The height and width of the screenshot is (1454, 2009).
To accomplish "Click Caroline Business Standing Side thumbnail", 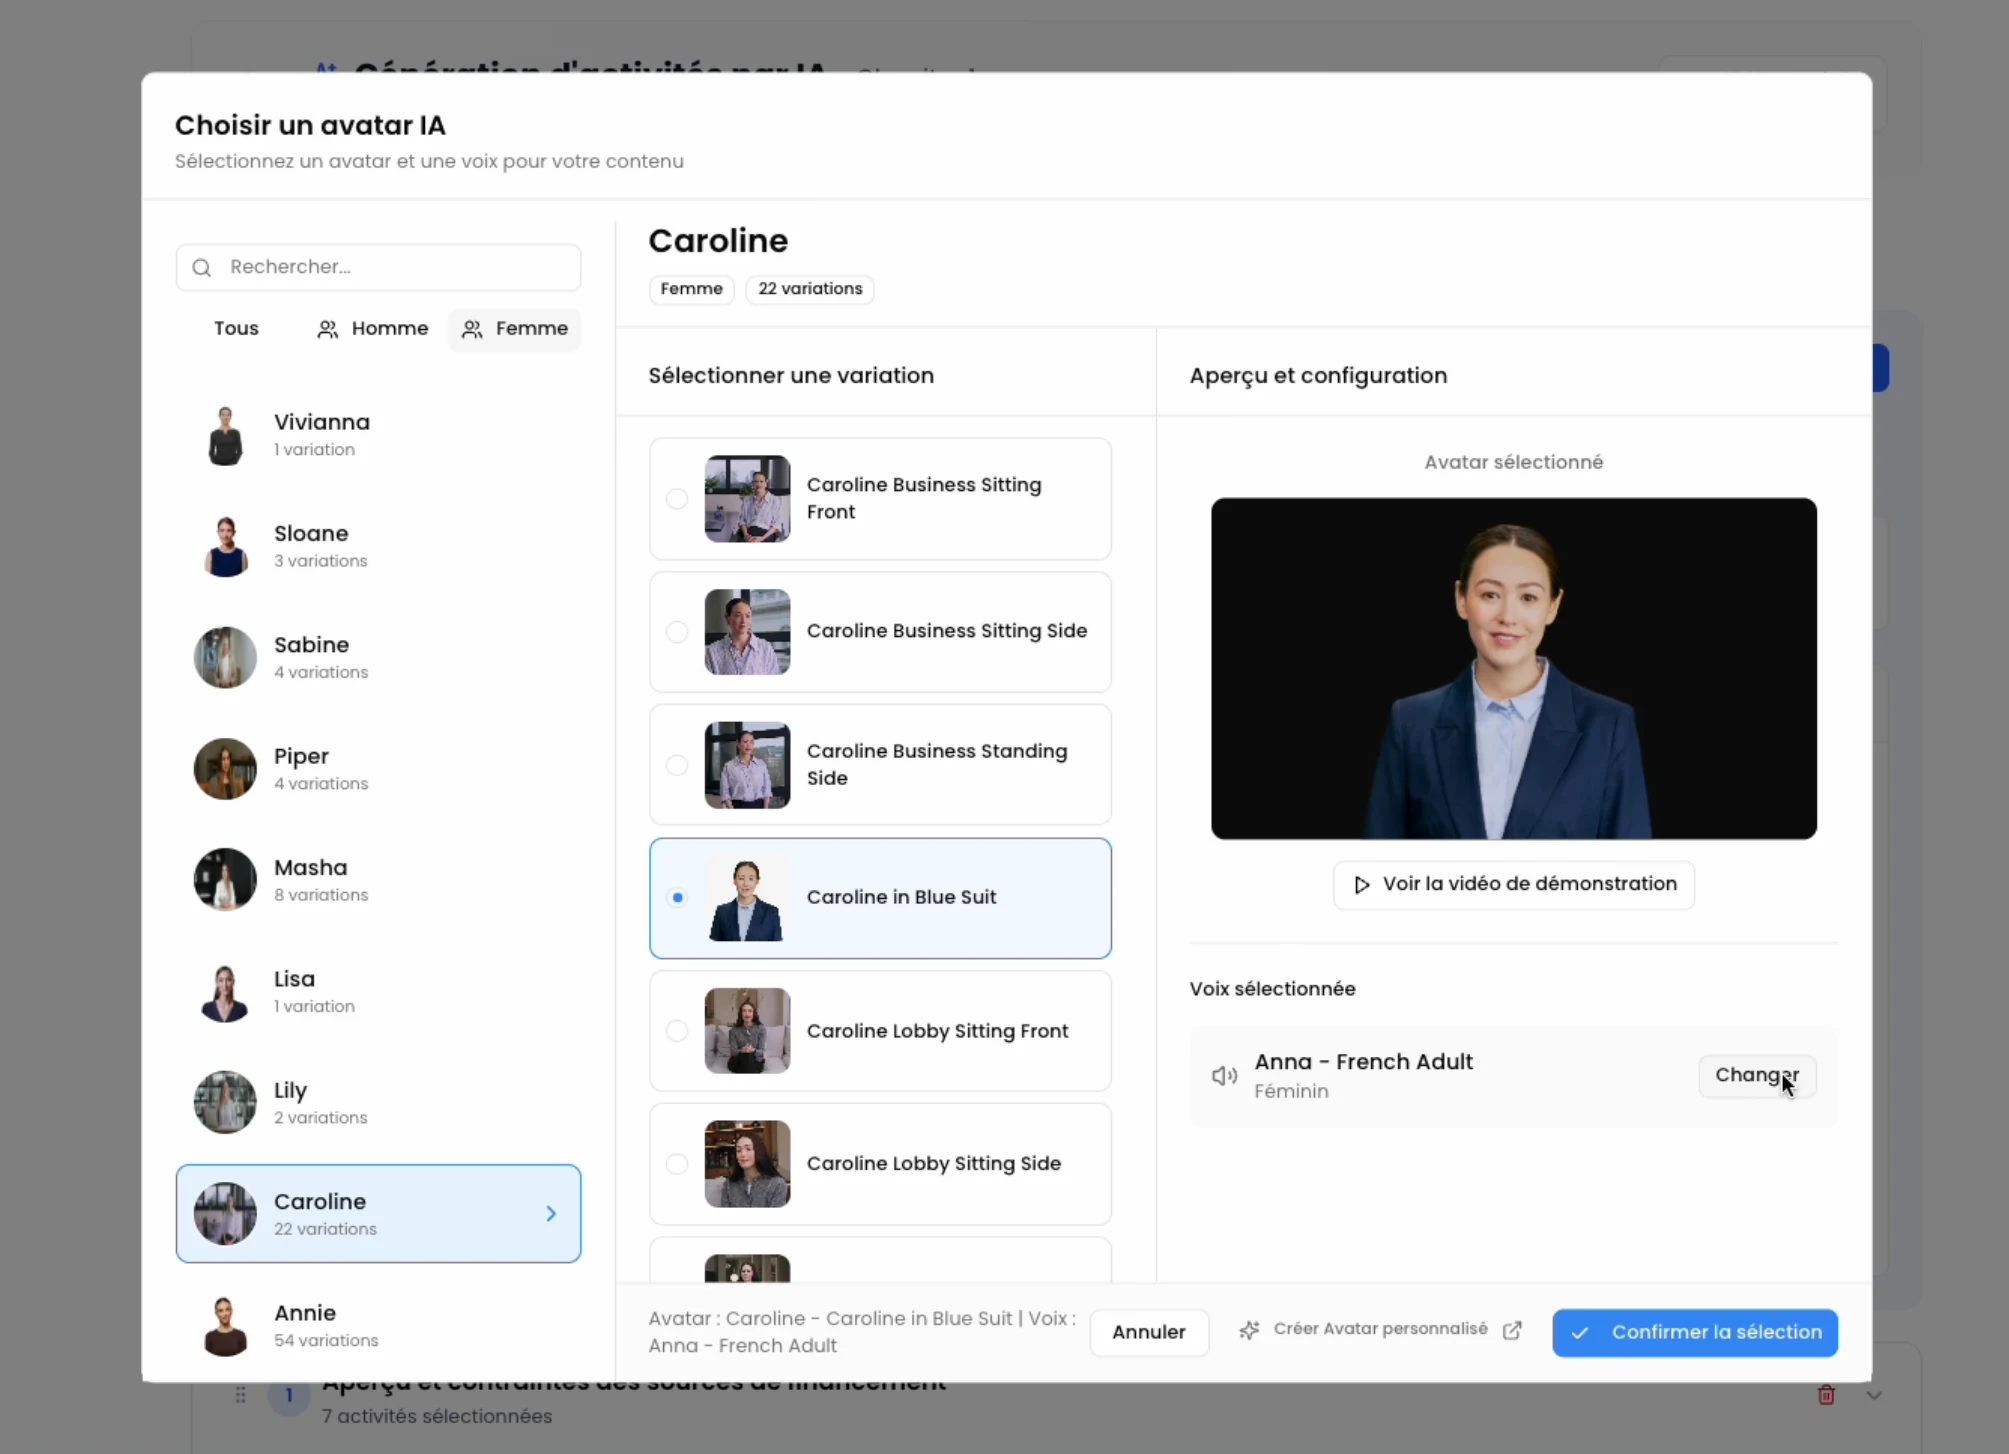I will [x=747, y=765].
